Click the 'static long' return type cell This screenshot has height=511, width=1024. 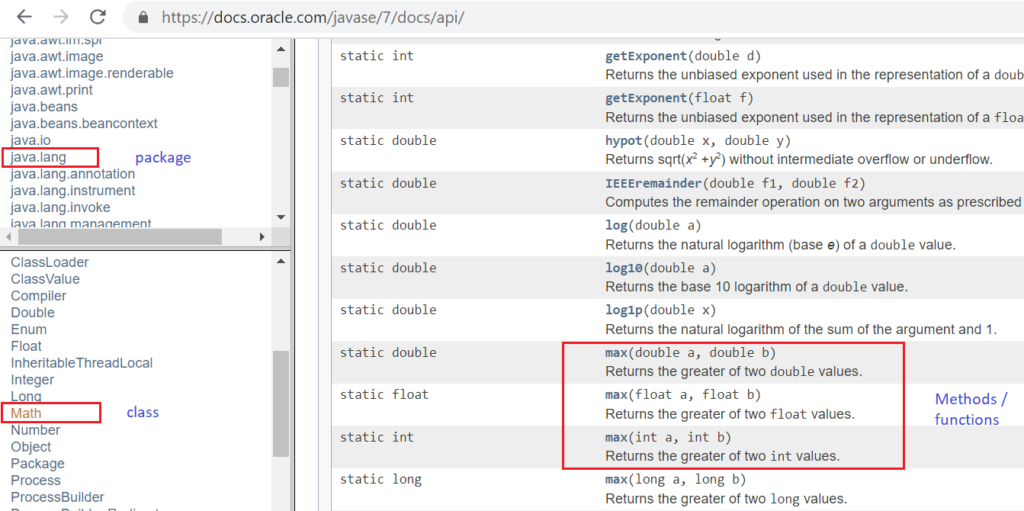point(381,480)
